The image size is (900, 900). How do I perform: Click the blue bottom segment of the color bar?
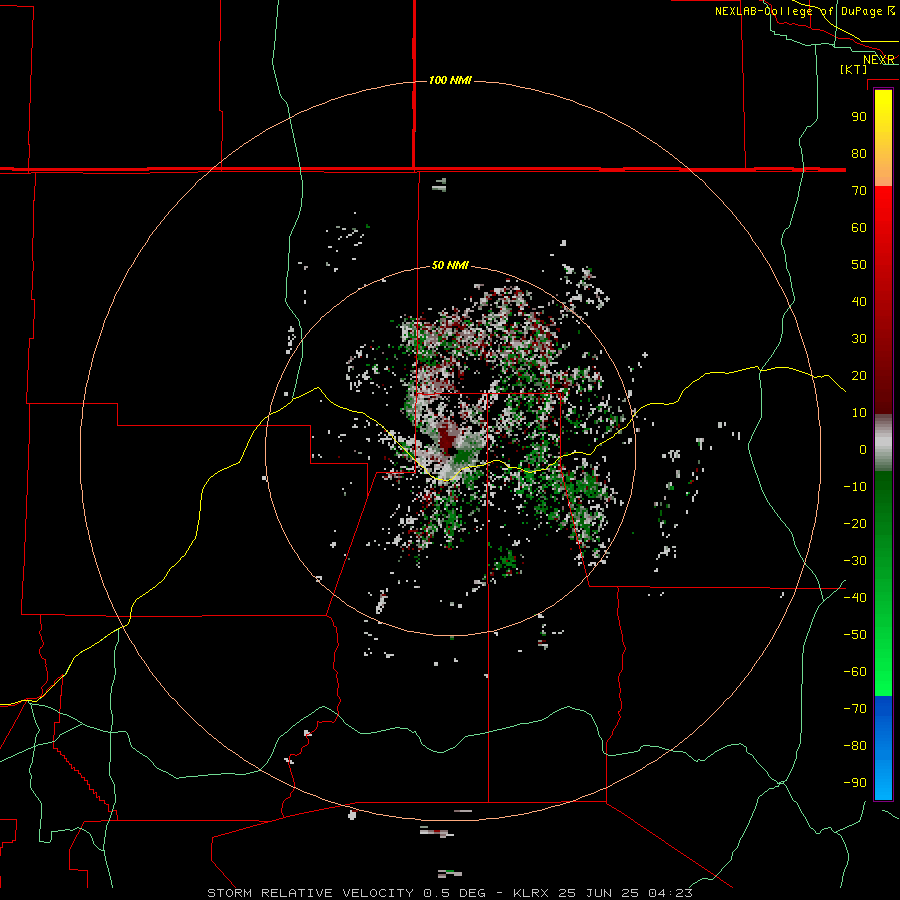point(883,748)
